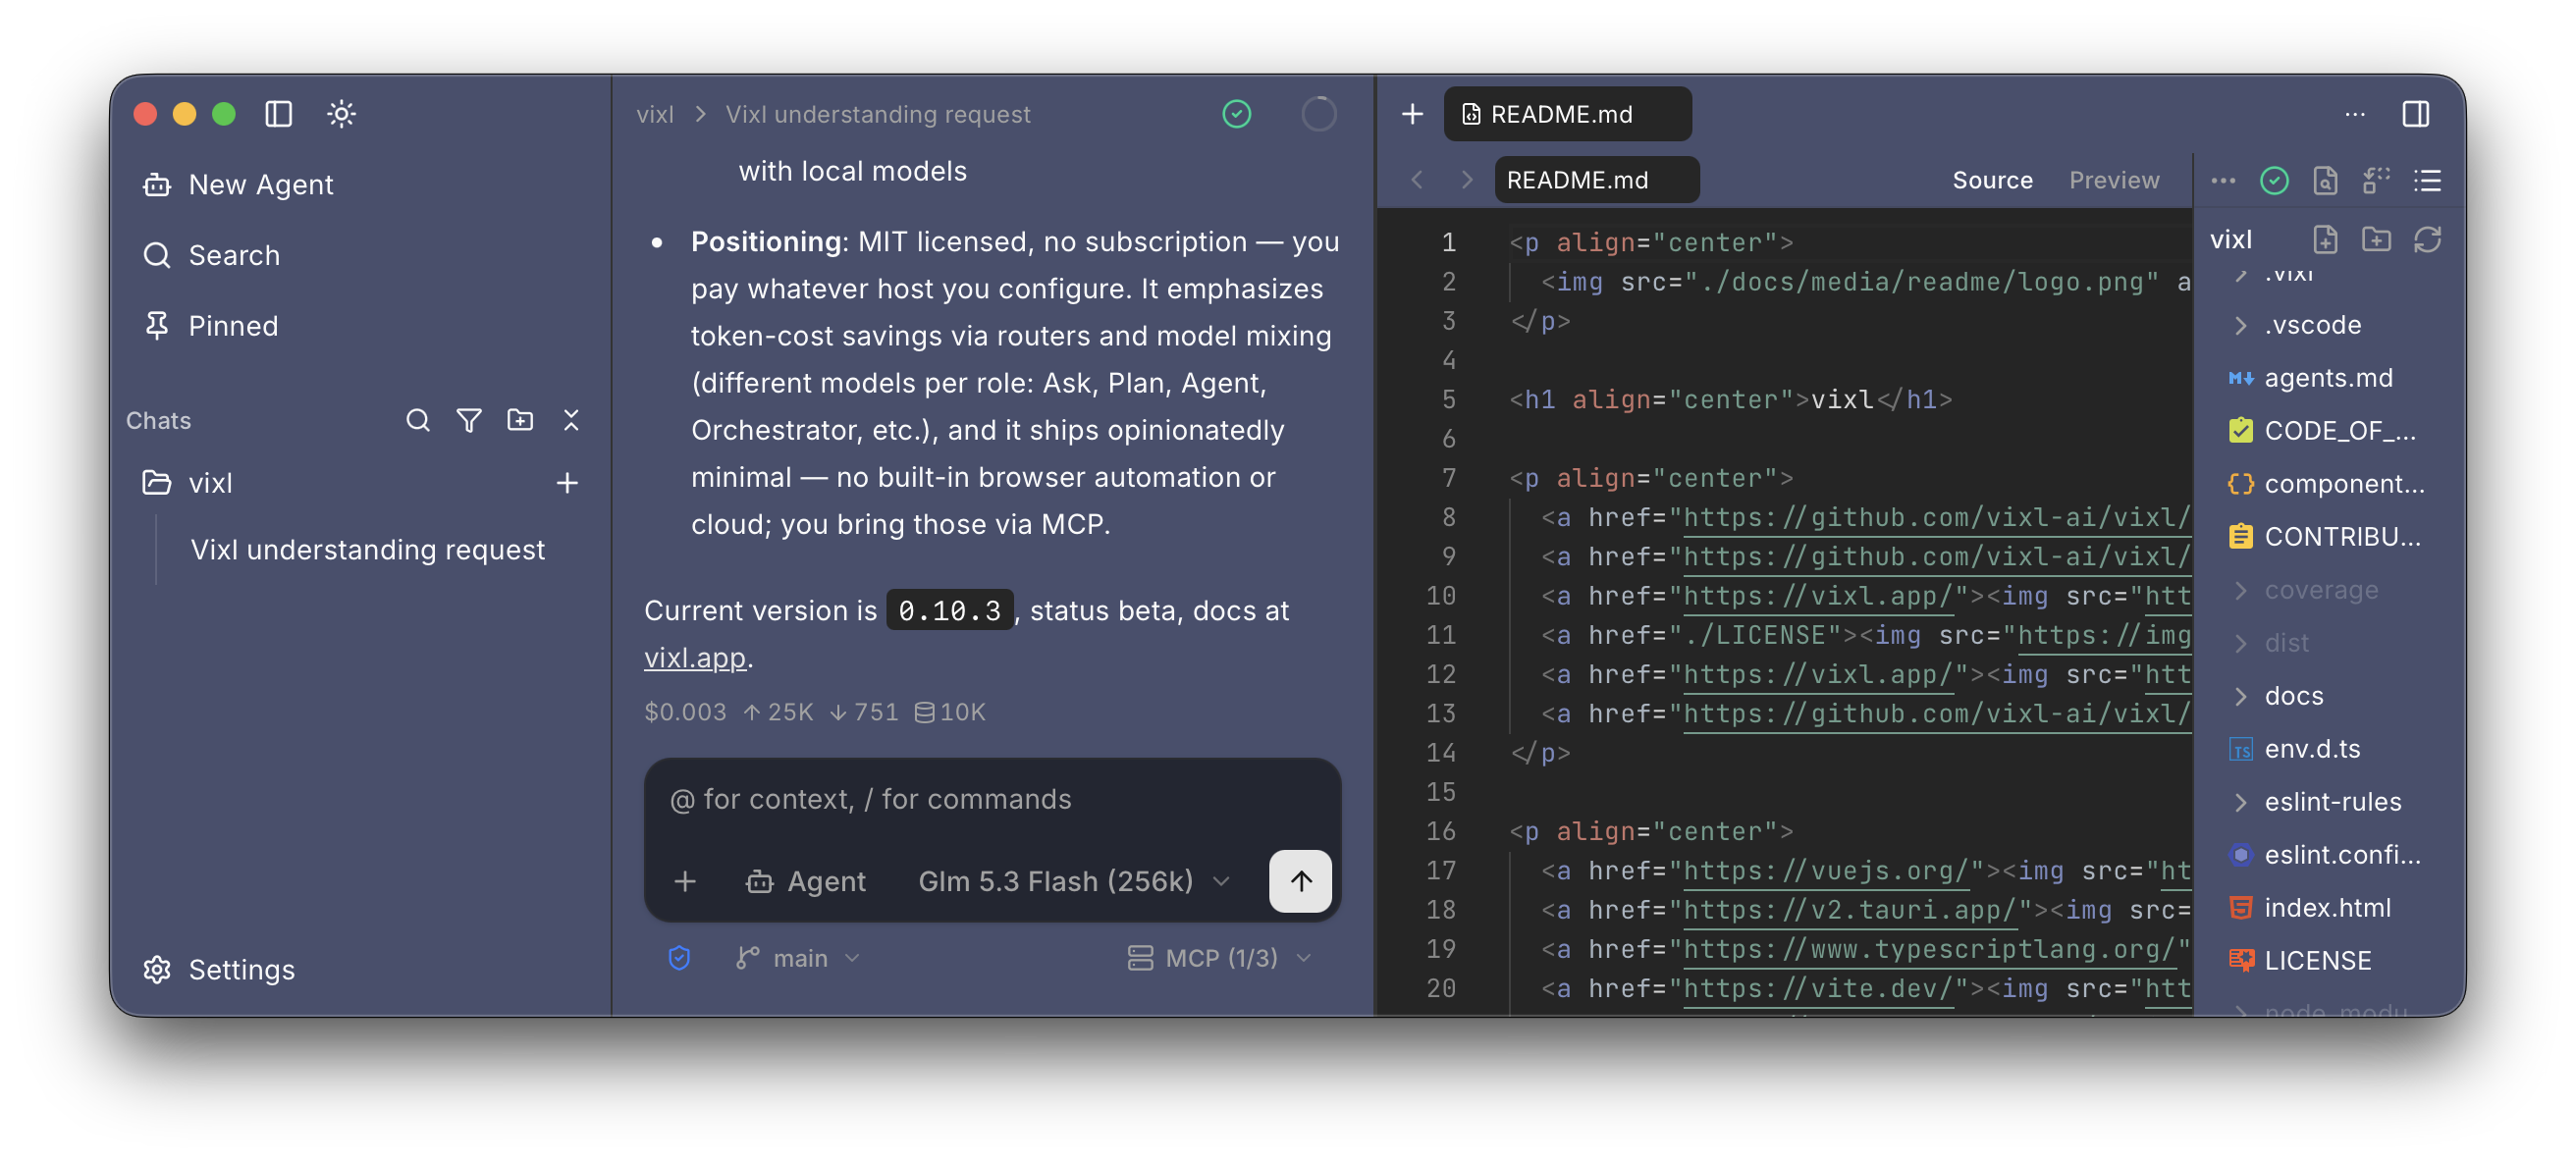Filter chats with the funnel icon

[x=468, y=421]
